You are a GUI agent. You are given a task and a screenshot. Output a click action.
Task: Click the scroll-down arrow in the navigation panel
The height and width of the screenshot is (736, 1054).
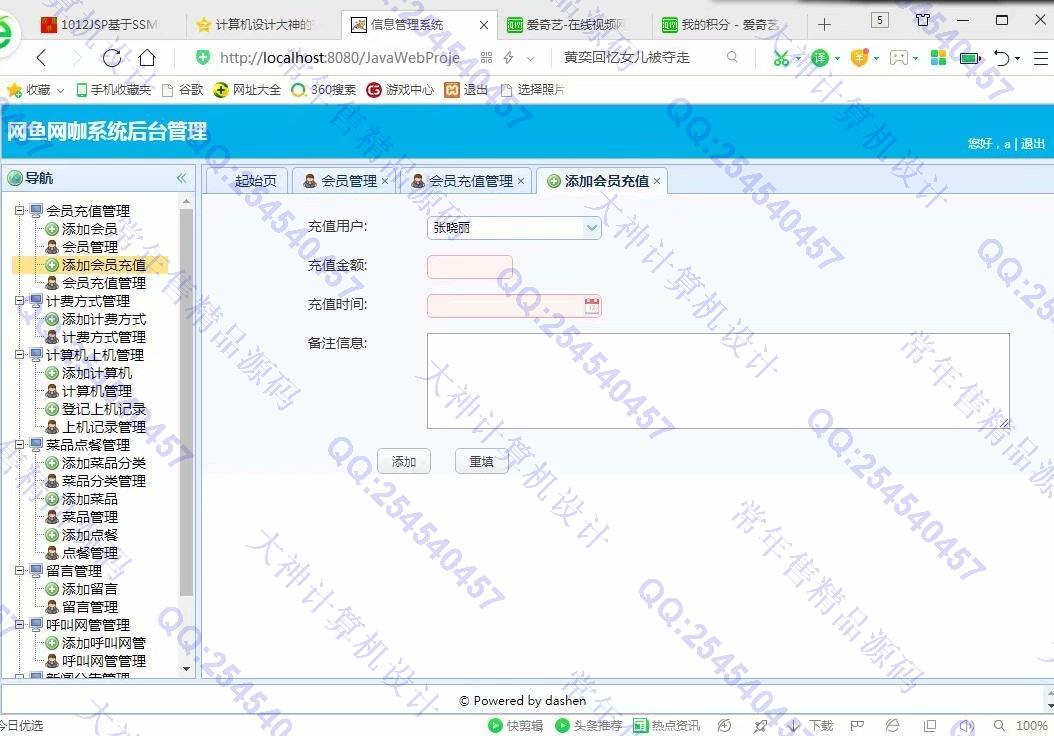tap(187, 669)
